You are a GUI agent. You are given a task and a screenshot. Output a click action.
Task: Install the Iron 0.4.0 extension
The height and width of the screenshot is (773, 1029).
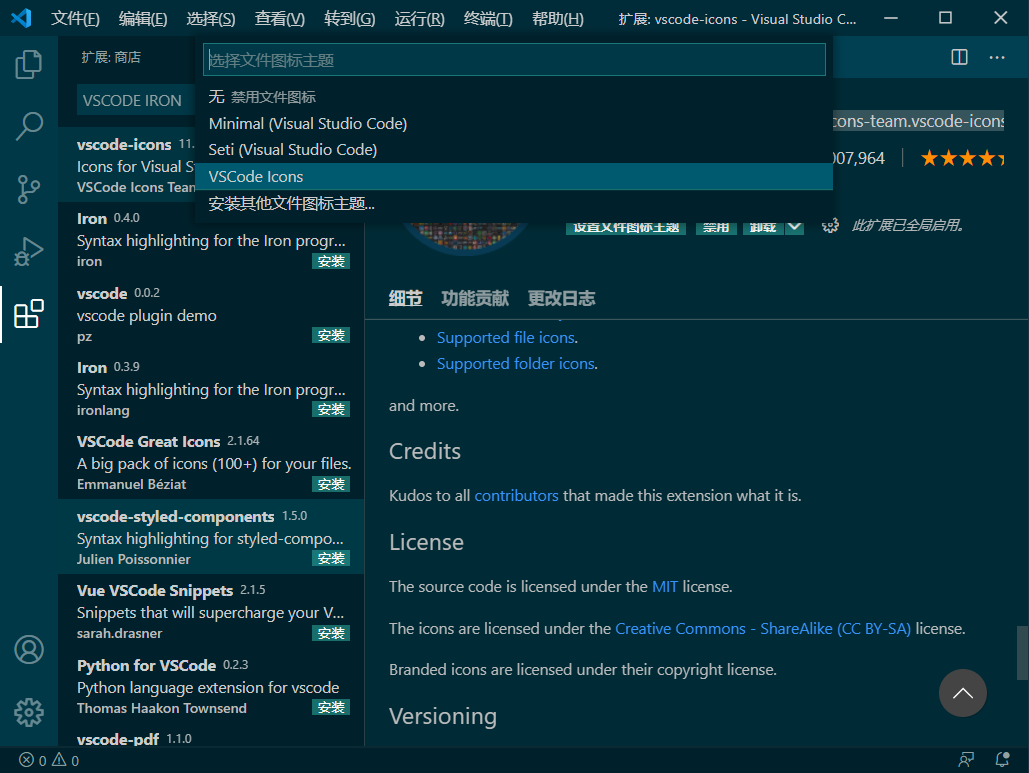pos(331,261)
